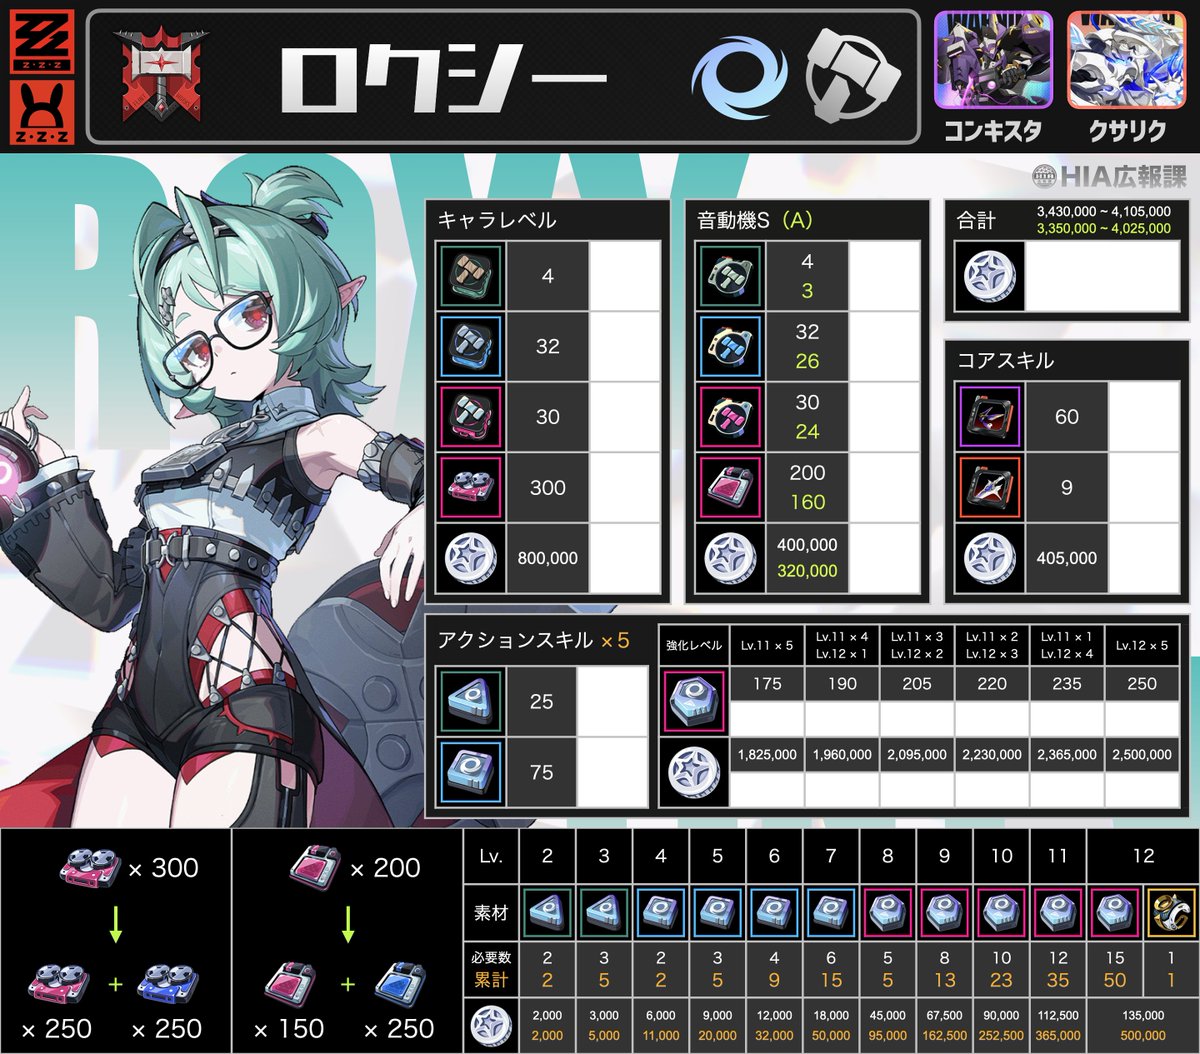Click the 3,350,000 ~ 4,025,000 yellow range
Screen dimensions: 1200x1054
(1103, 228)
